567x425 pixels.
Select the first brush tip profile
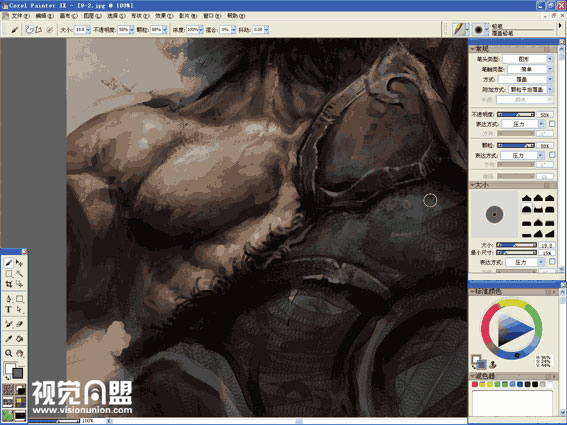pyautogui.click(x=526, y=198)
